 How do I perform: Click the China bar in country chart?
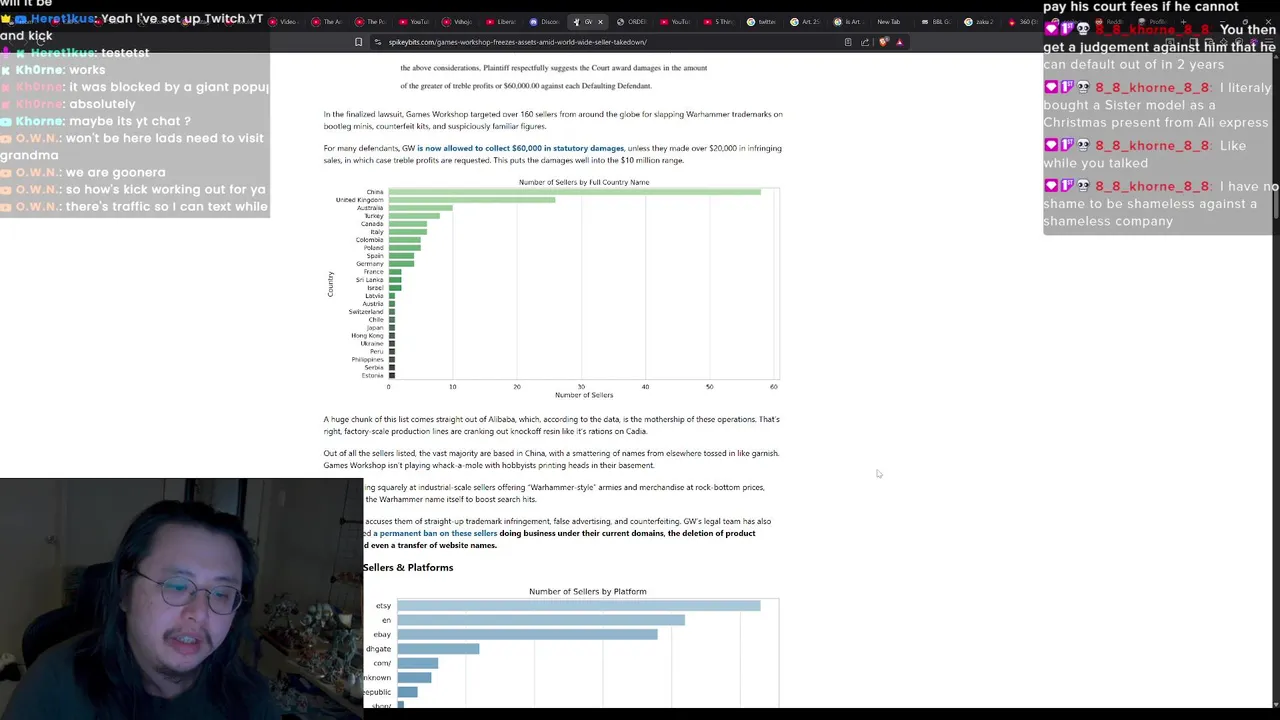tap(574, 192)
